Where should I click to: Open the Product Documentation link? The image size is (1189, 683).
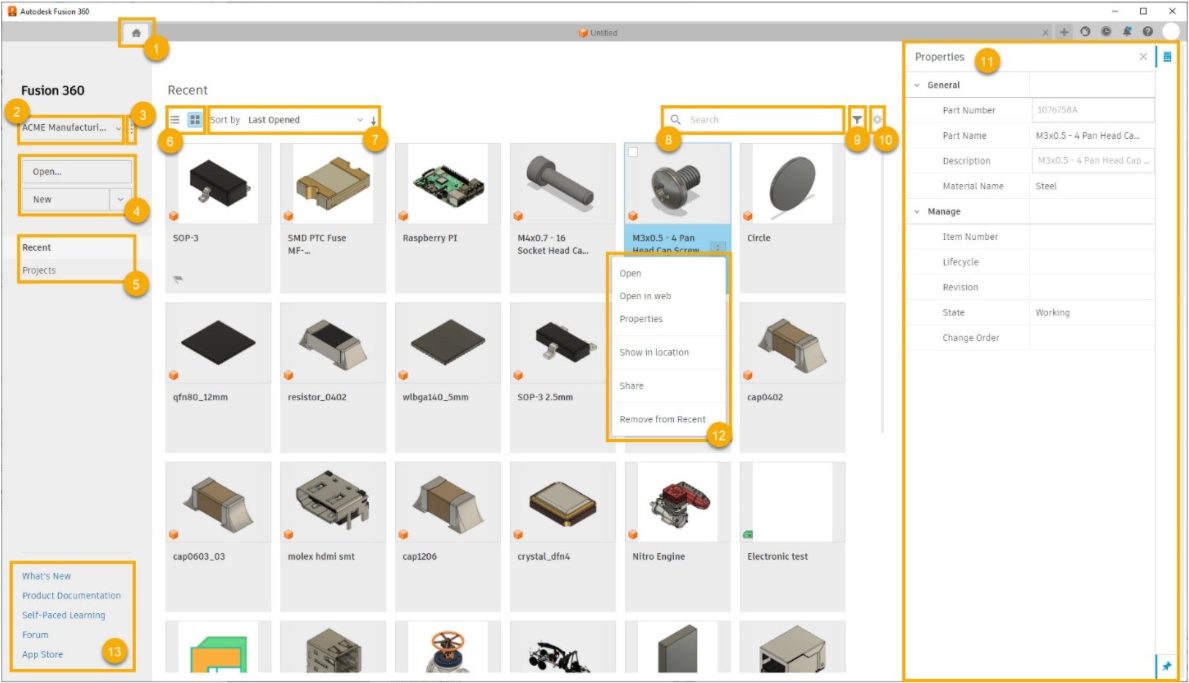(71, 596)
